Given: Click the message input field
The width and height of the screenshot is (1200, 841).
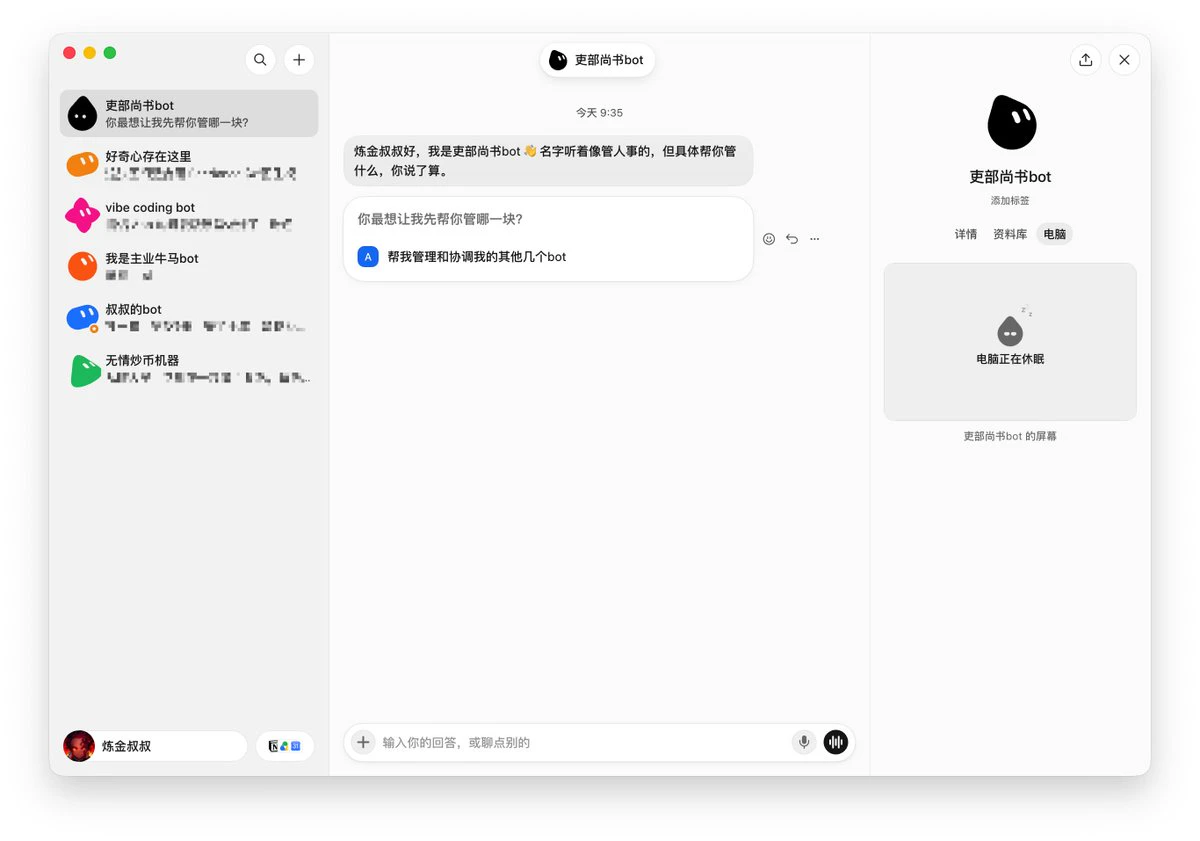Looking at the screenshot, I should 584,743.
